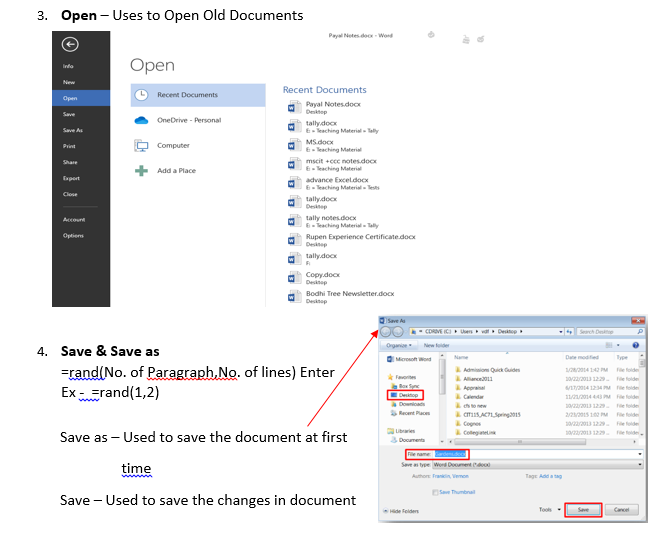This screenshot has width=660, height=543.
Task: Open the Info section in backstage
Action: coord(68,66)
